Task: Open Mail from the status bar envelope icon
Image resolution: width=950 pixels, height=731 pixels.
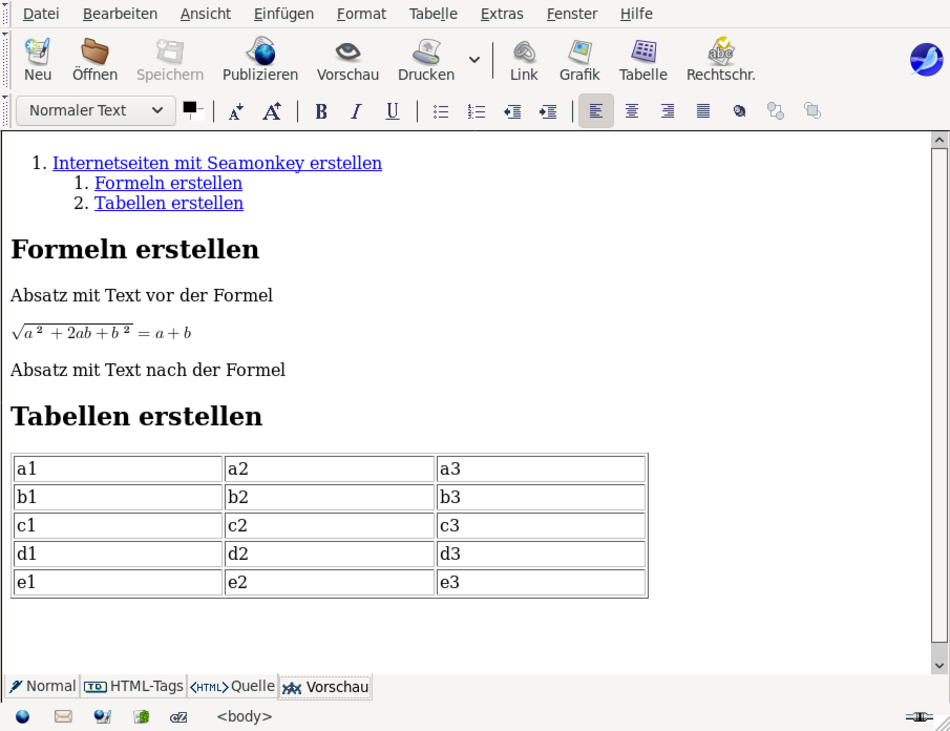Action: coord(63,717)
